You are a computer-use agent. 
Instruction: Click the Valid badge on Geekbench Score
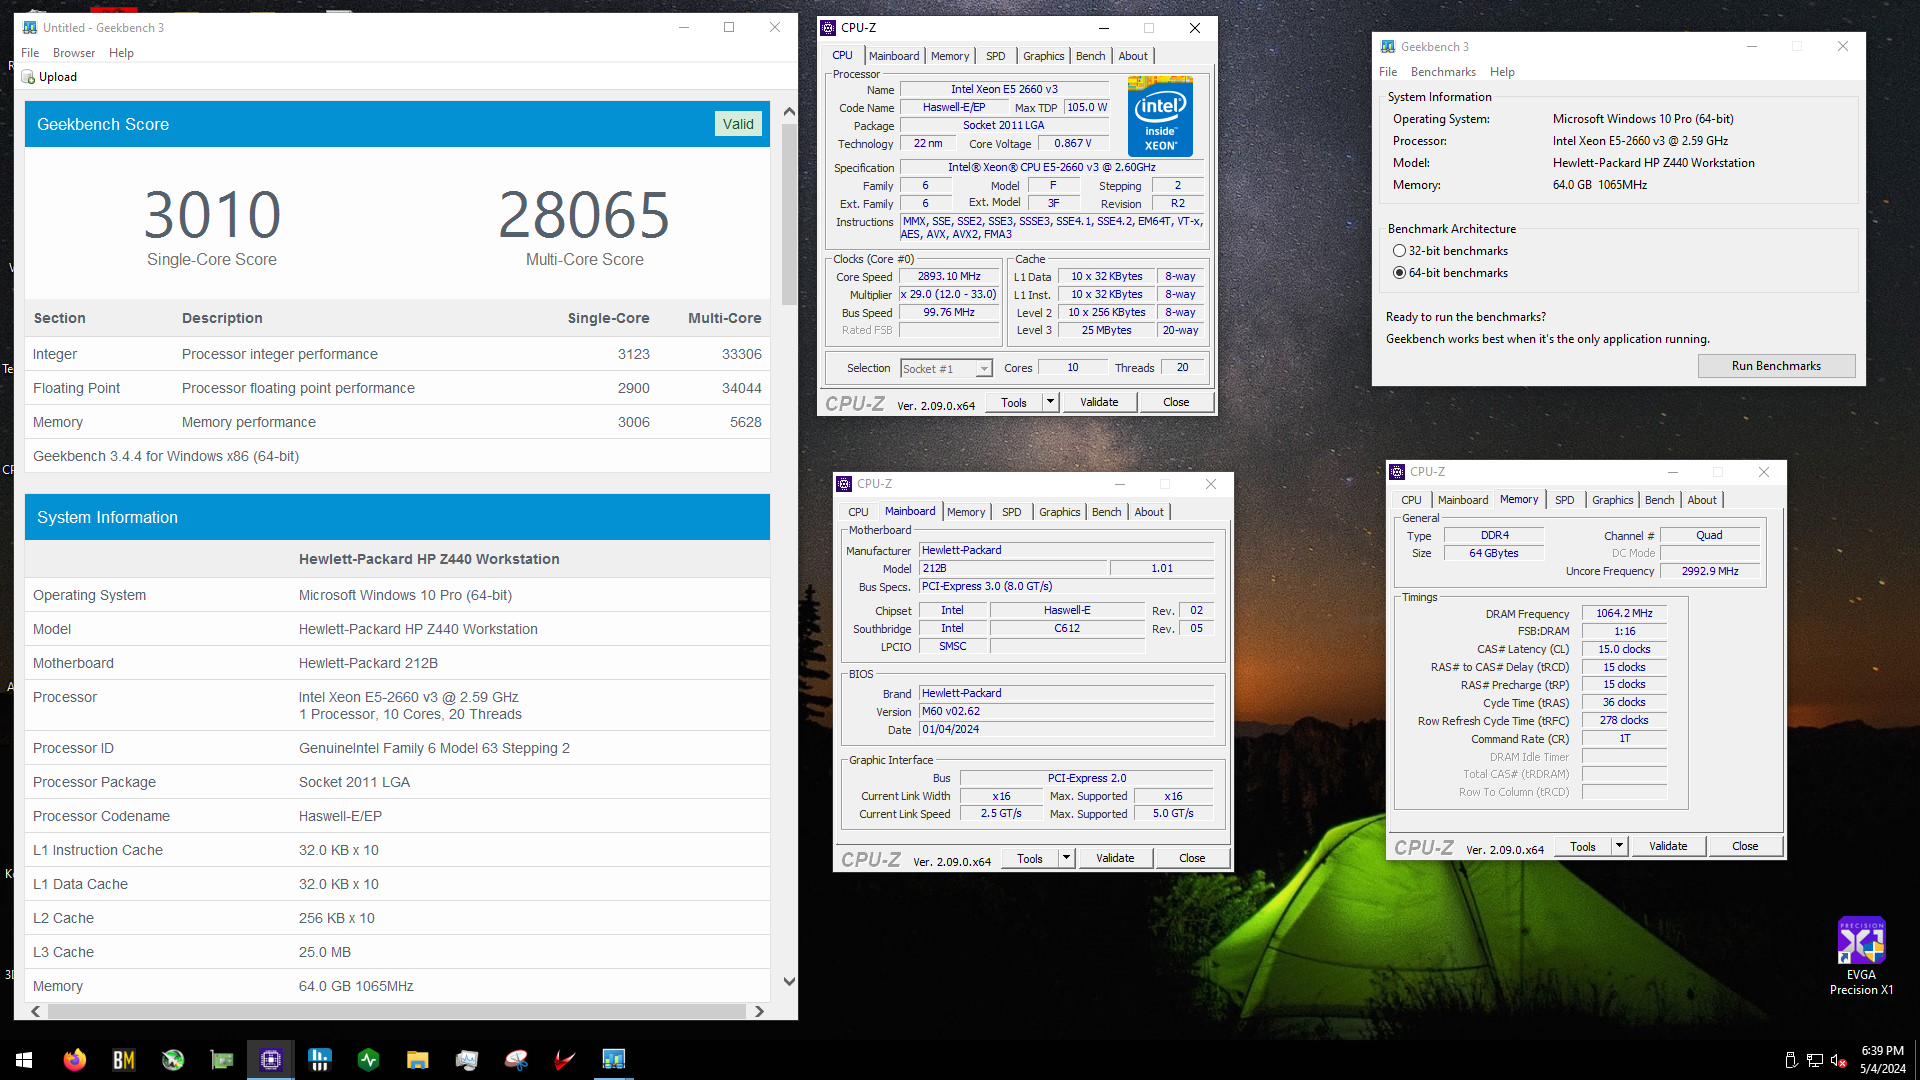[x=738, y=124]
